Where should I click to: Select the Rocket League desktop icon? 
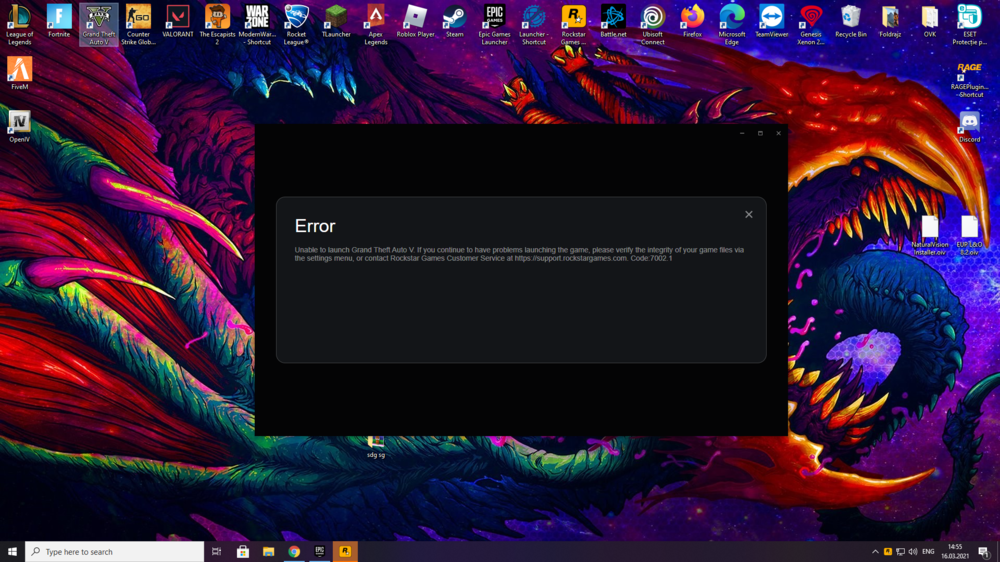(296, 24)
